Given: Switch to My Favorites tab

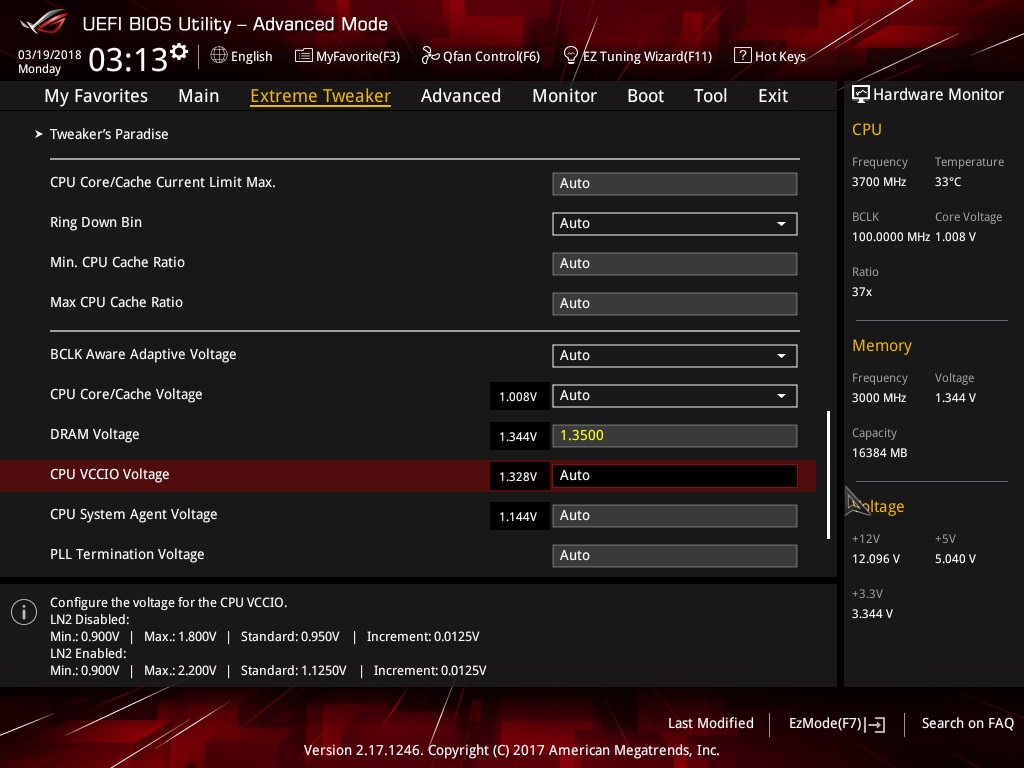Looking at the screenshot, I should click(96, 95).
